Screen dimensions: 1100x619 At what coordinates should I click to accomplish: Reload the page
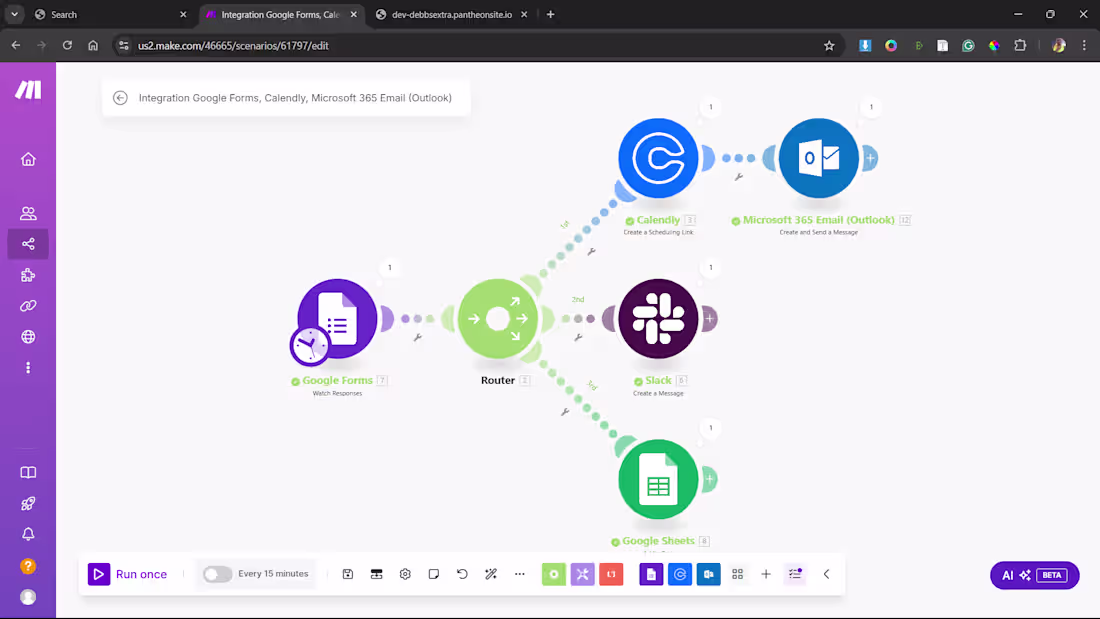pyautogui.click(x=67, y=46)
